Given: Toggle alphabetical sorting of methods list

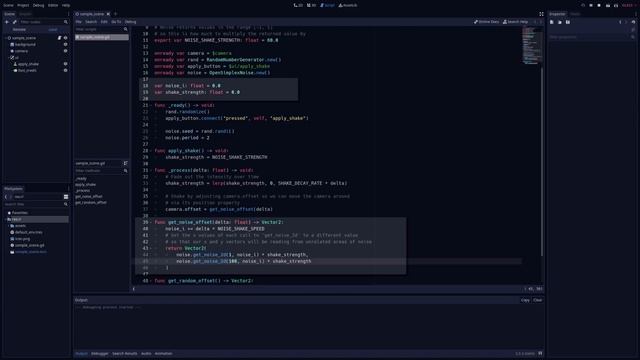Looking at the screenshot, I should pyautogui.click(x=125, y=163).
